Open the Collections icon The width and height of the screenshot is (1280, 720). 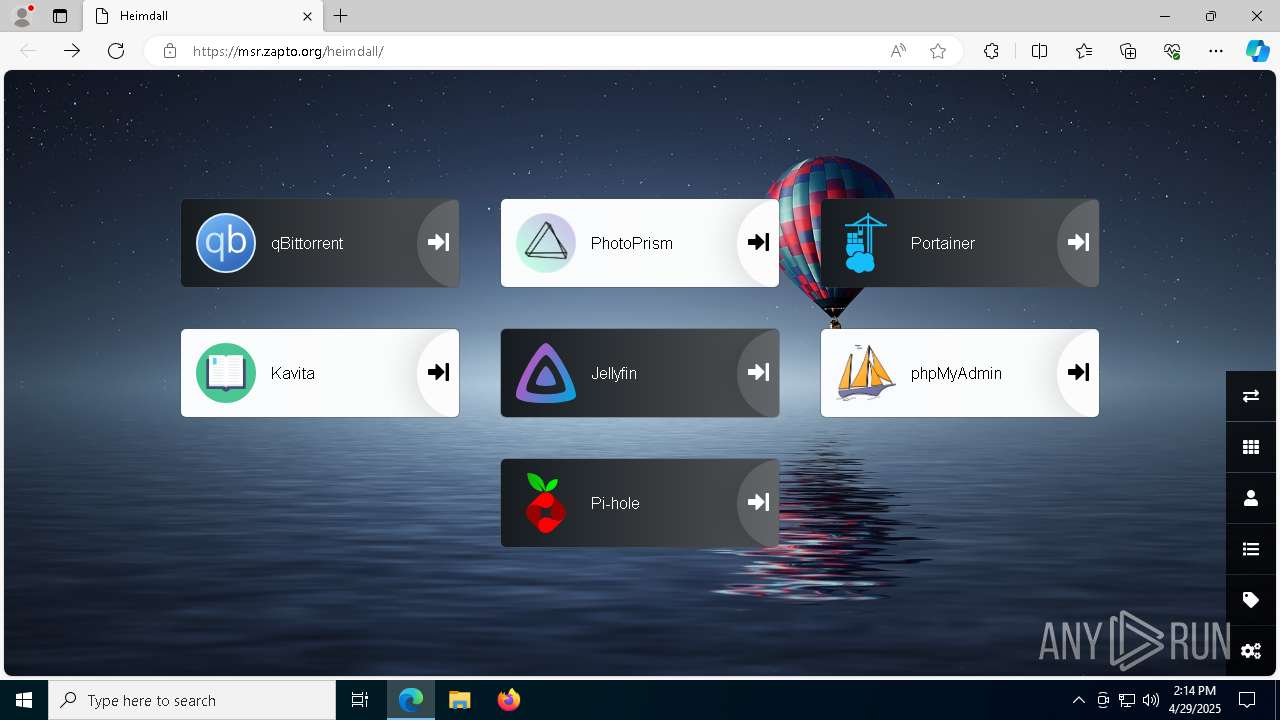click(1128, 51)
